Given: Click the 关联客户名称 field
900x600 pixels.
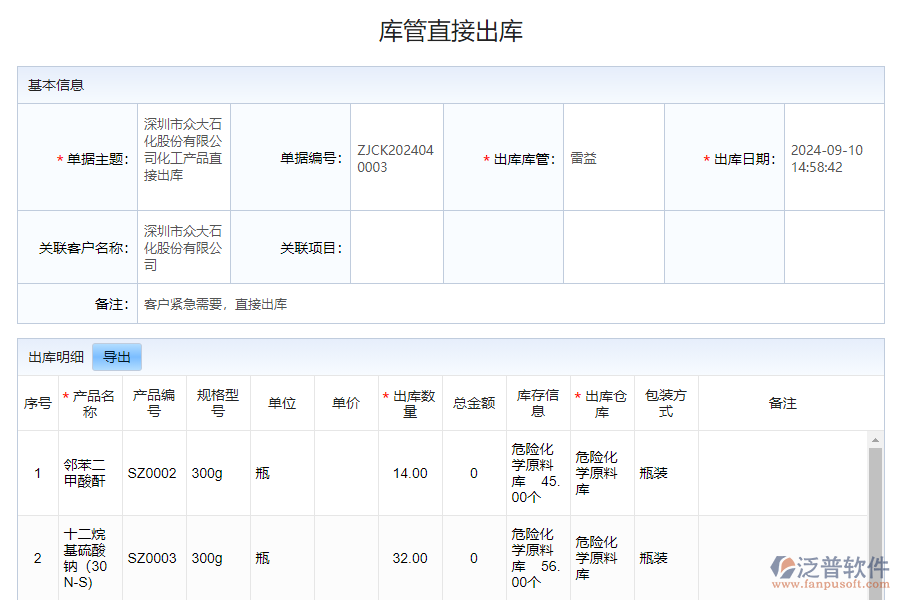Looking at the screenshot, I should pyautogui.click(x=182, y=247).
